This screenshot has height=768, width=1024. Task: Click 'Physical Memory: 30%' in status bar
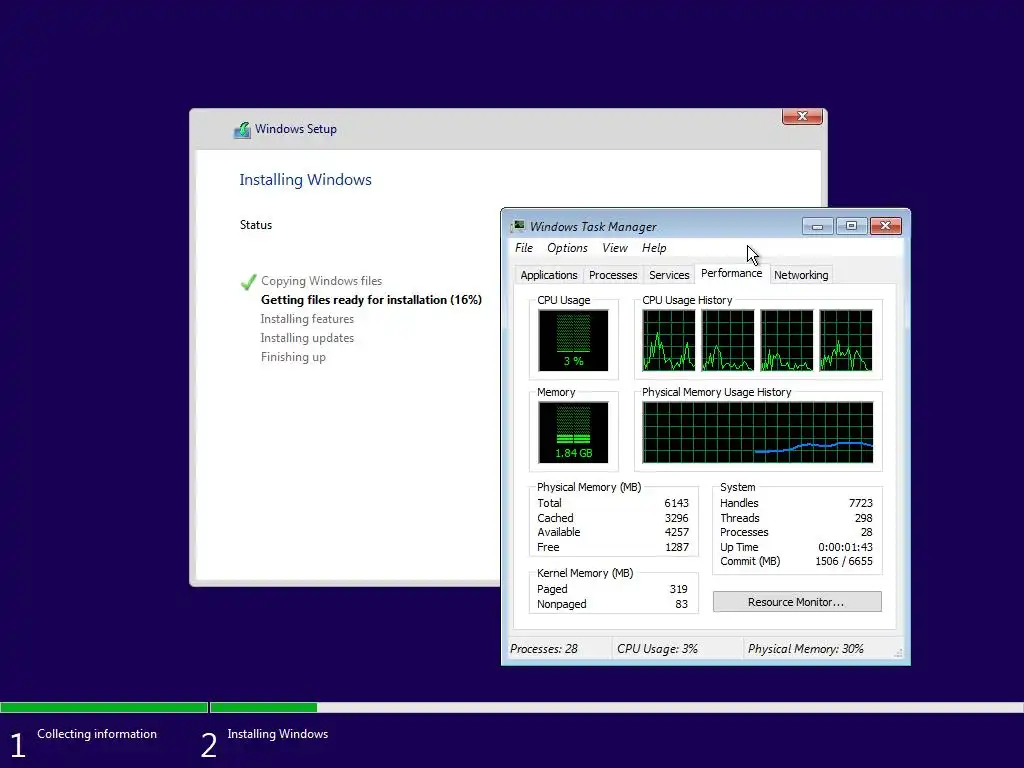(806, 649)
